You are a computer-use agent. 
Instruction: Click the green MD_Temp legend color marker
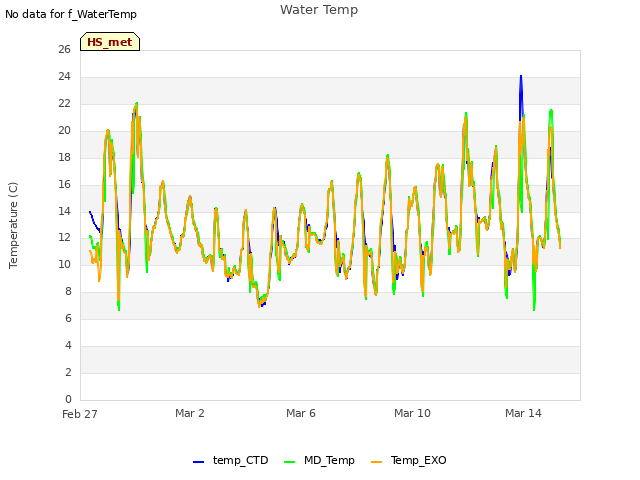tap(289, 462)
